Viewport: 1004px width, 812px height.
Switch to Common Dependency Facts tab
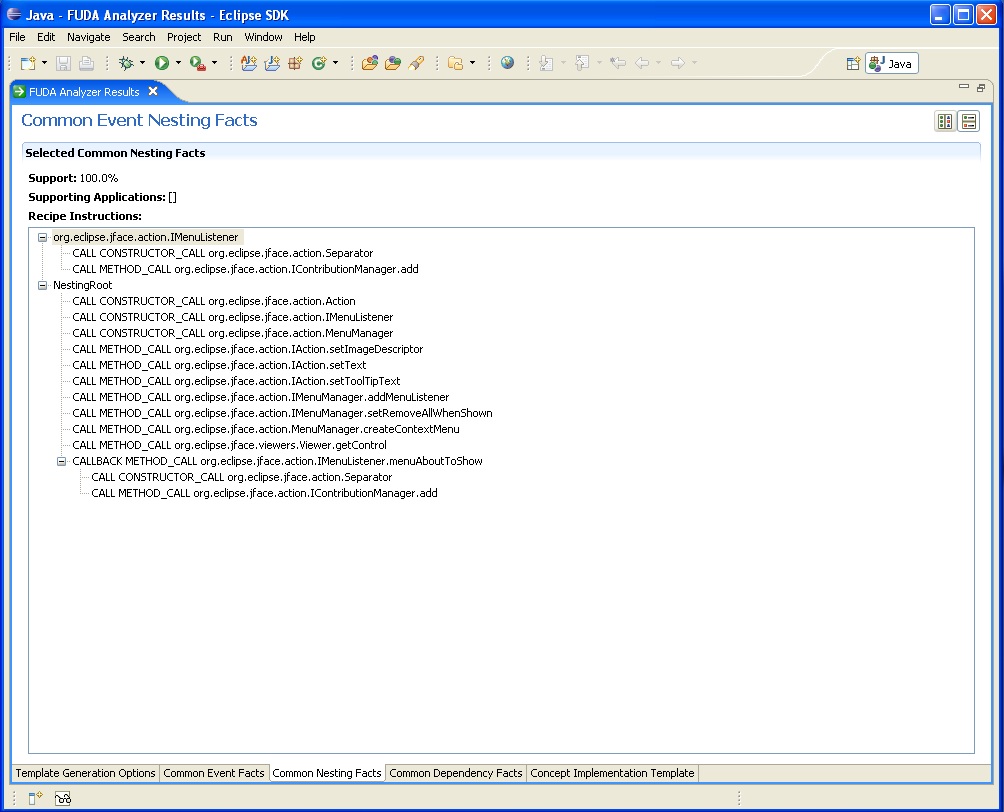pos(455,773)
